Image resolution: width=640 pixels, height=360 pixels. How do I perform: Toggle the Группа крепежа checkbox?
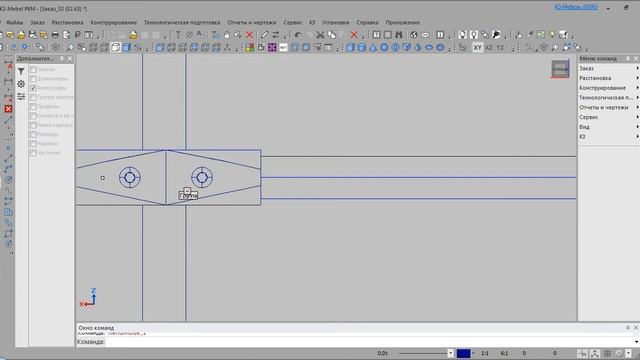click(33, 98)
